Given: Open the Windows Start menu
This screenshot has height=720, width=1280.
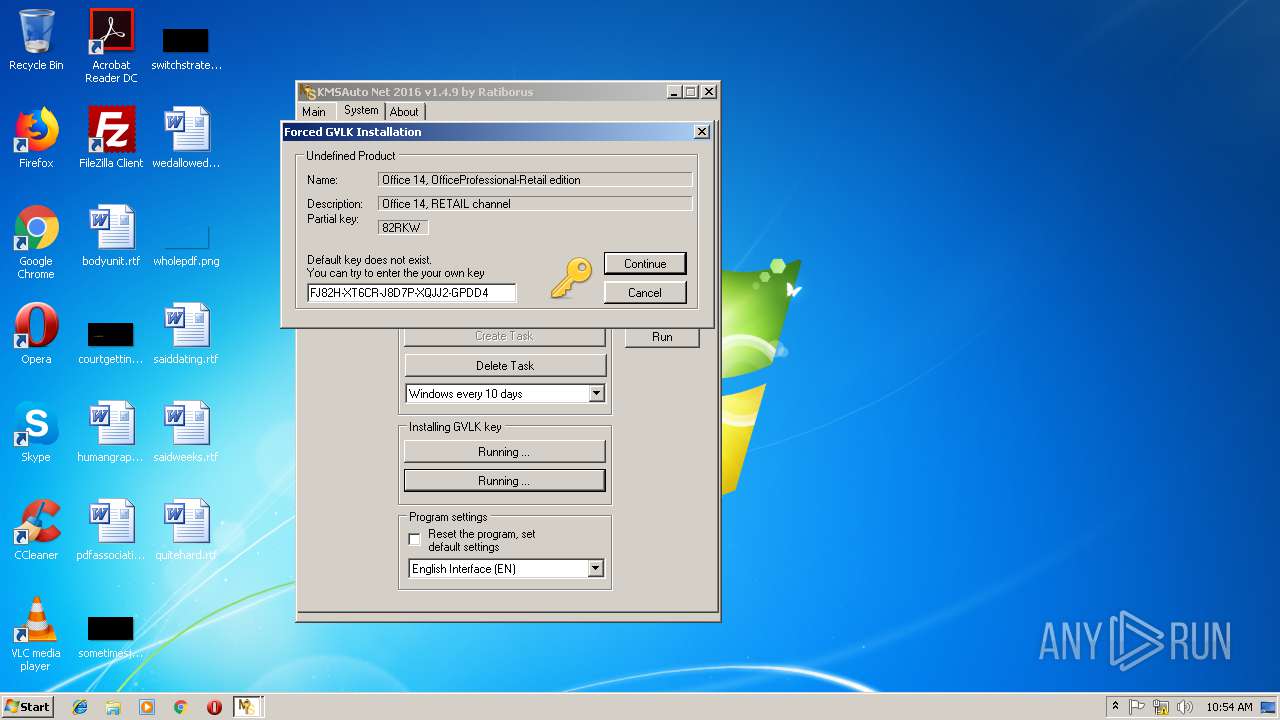Looking at the screenshot, I should pyautogui.click(x=27, y=707).
